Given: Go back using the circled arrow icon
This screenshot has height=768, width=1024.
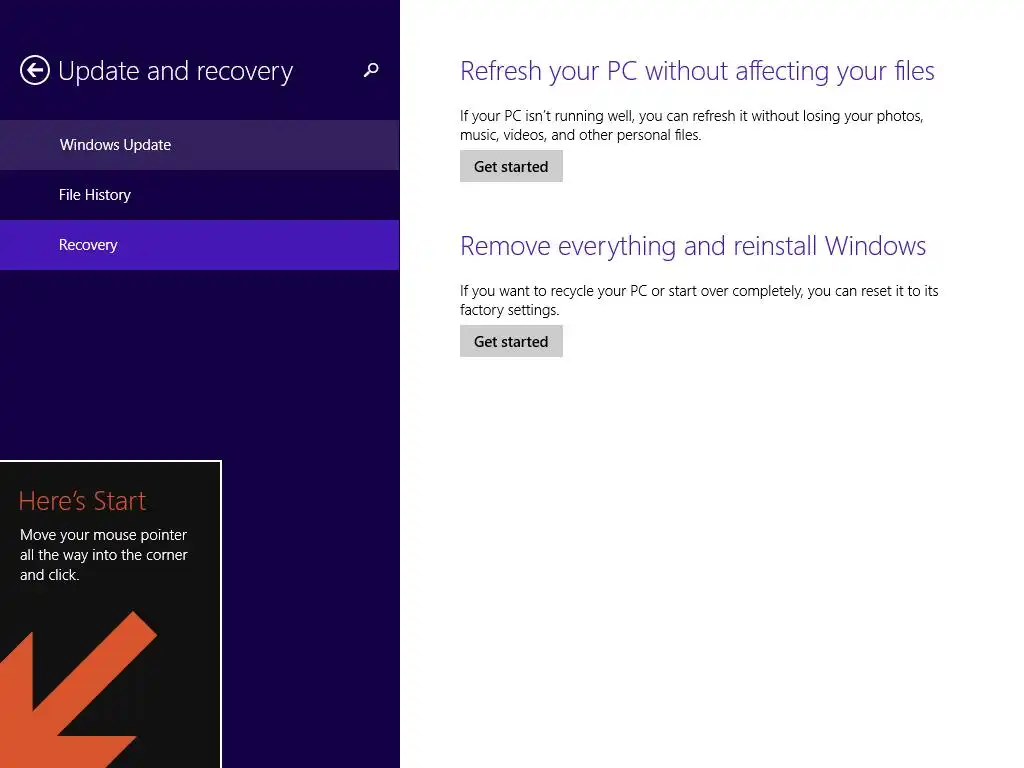Looking at the screenshot, I should pos(35,71).
